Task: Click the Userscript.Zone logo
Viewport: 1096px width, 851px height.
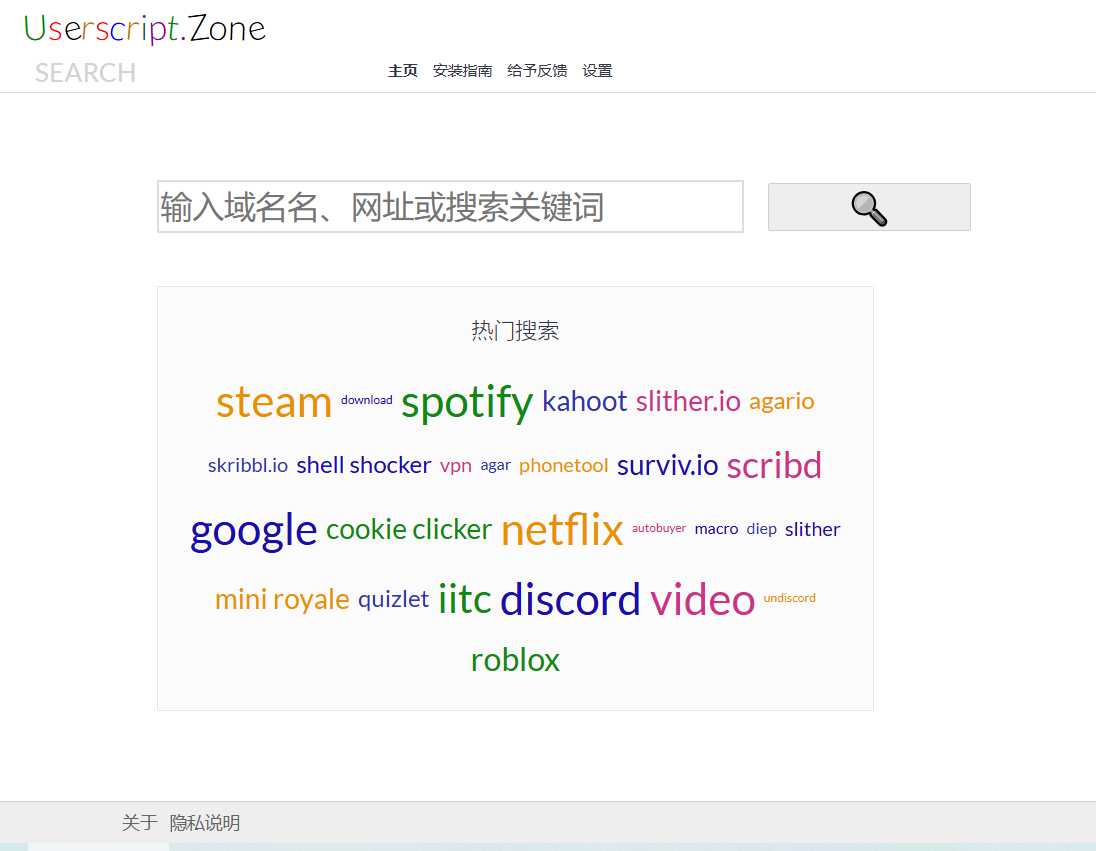Action: tap(147, 29)
